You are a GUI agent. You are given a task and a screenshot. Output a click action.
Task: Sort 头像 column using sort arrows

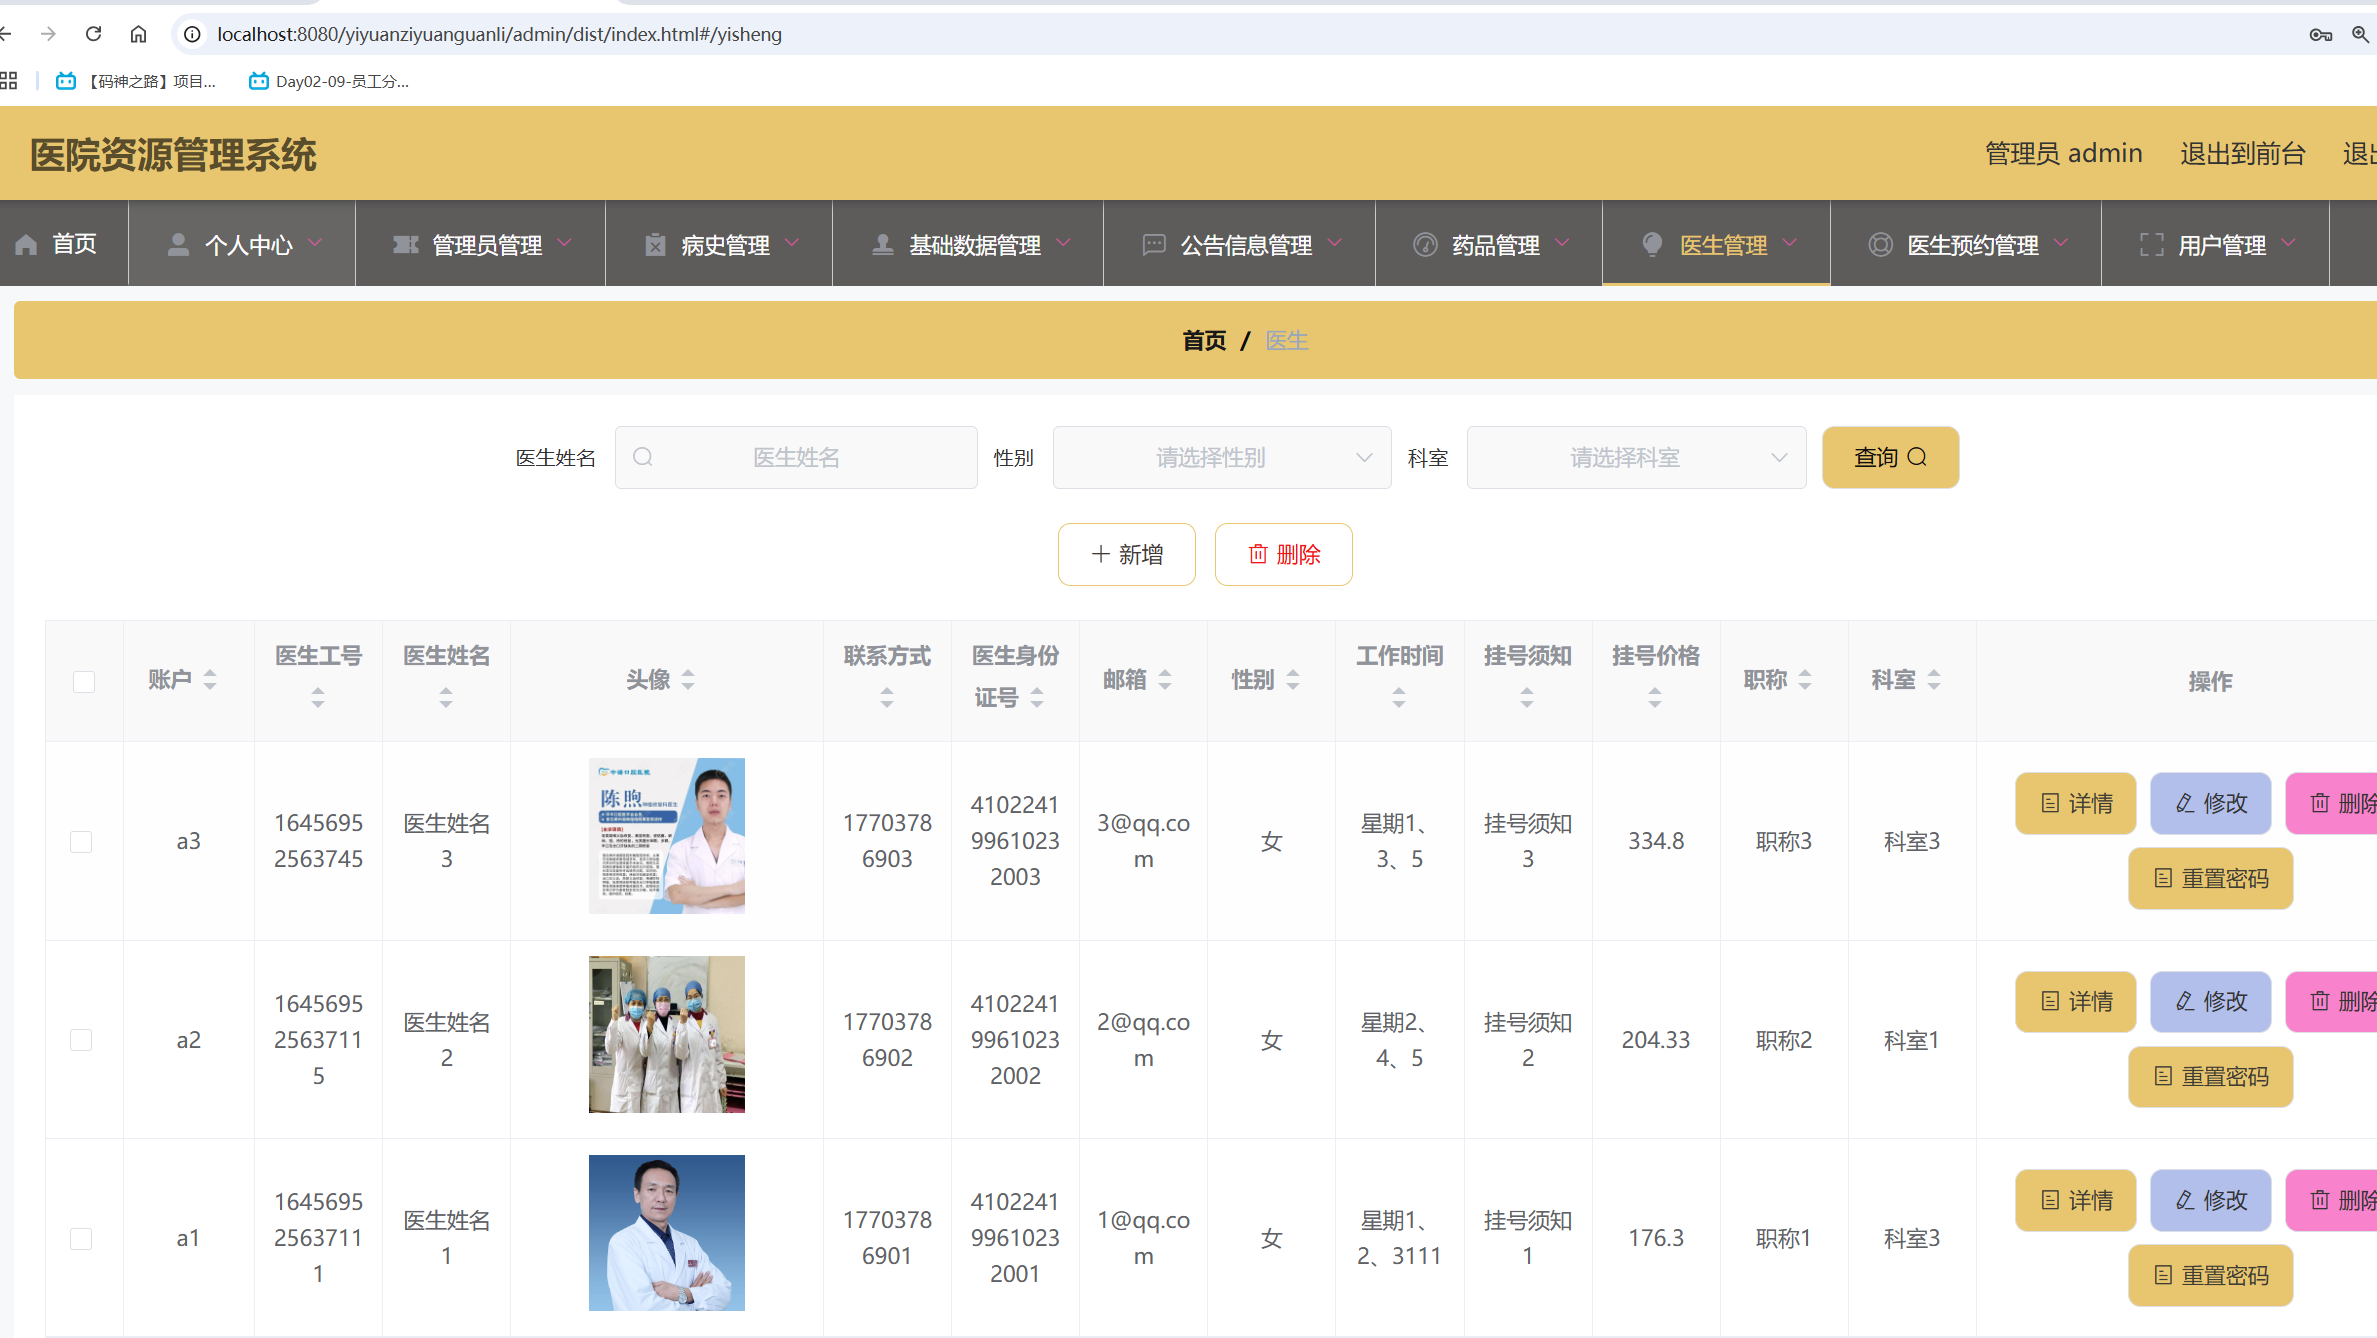point(688,680)
